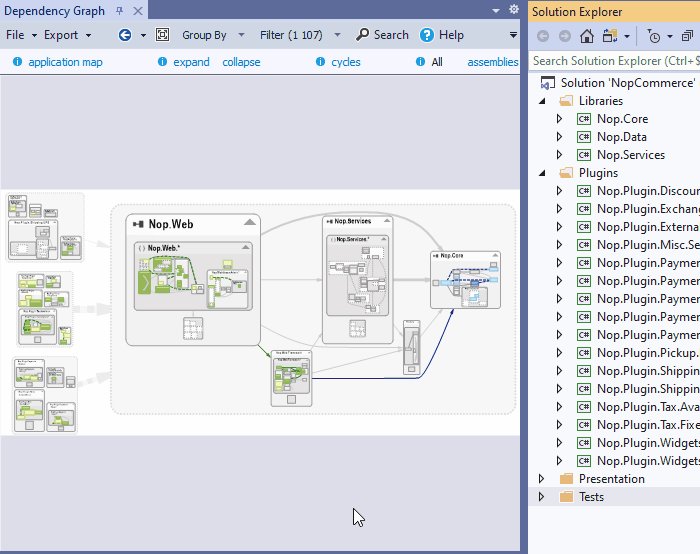This screenshot has width=700, height=554.
Task: Click the Solution Explorer panel title
Action: click(x=577, y=12)
